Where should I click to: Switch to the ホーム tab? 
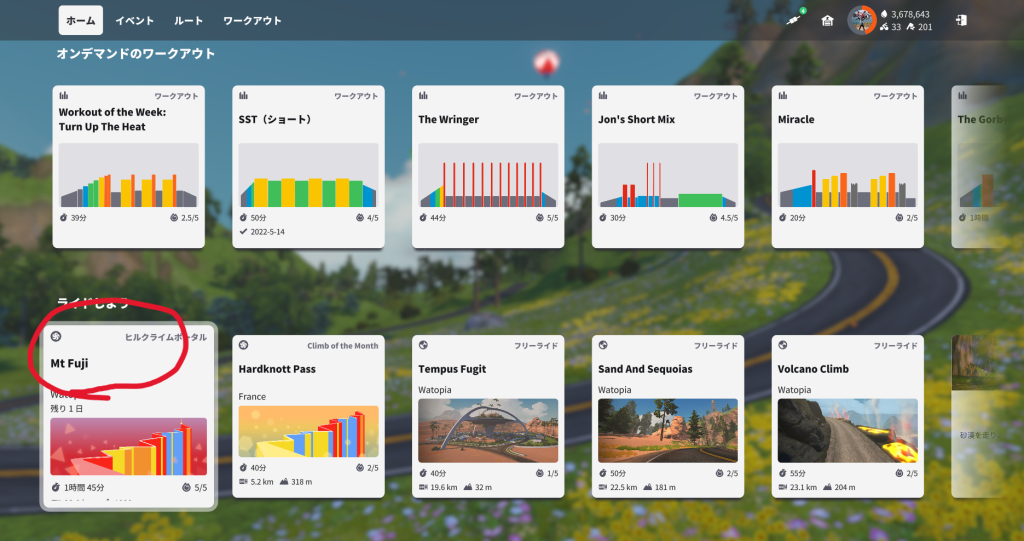[80, 20]
